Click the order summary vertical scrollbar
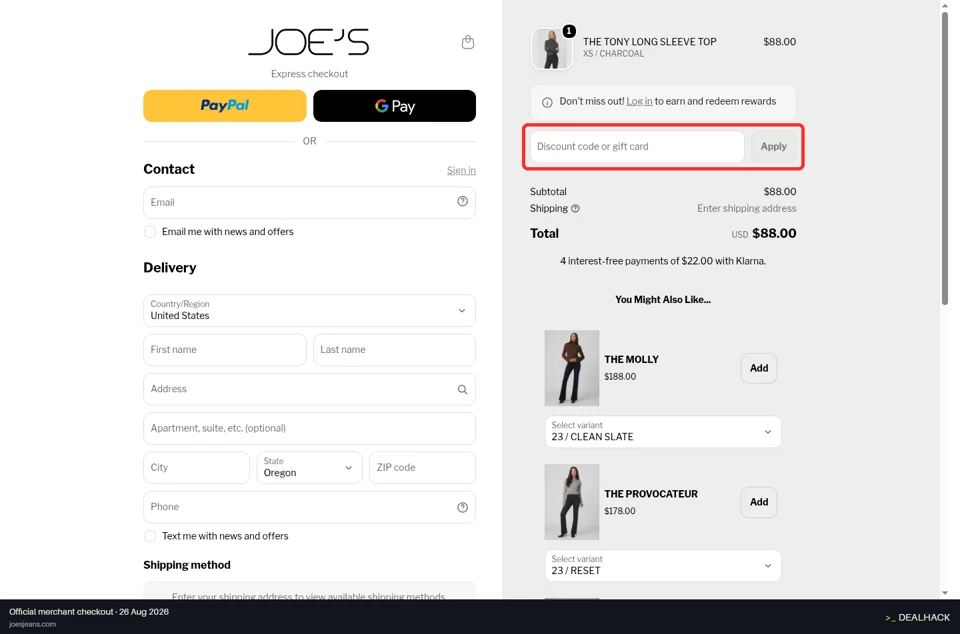The height and width of the screenshot is (634, 960). pos(945,158)
